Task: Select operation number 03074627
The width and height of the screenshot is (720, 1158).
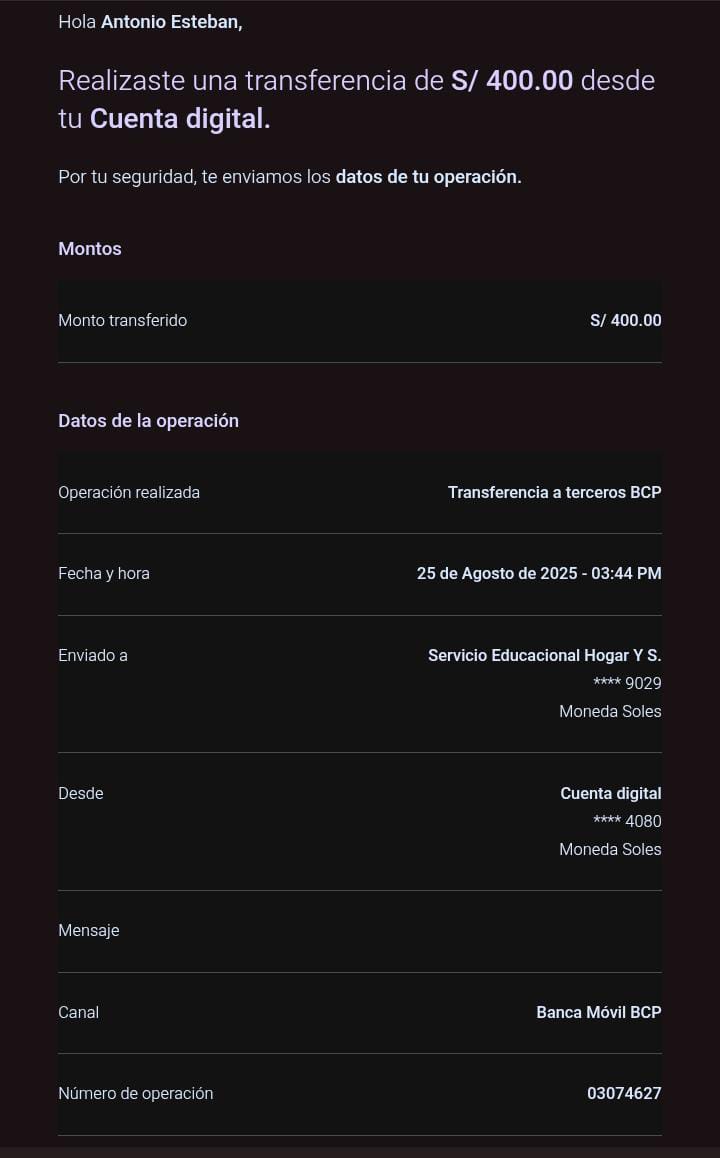Action: click(x=624, y=1094)
